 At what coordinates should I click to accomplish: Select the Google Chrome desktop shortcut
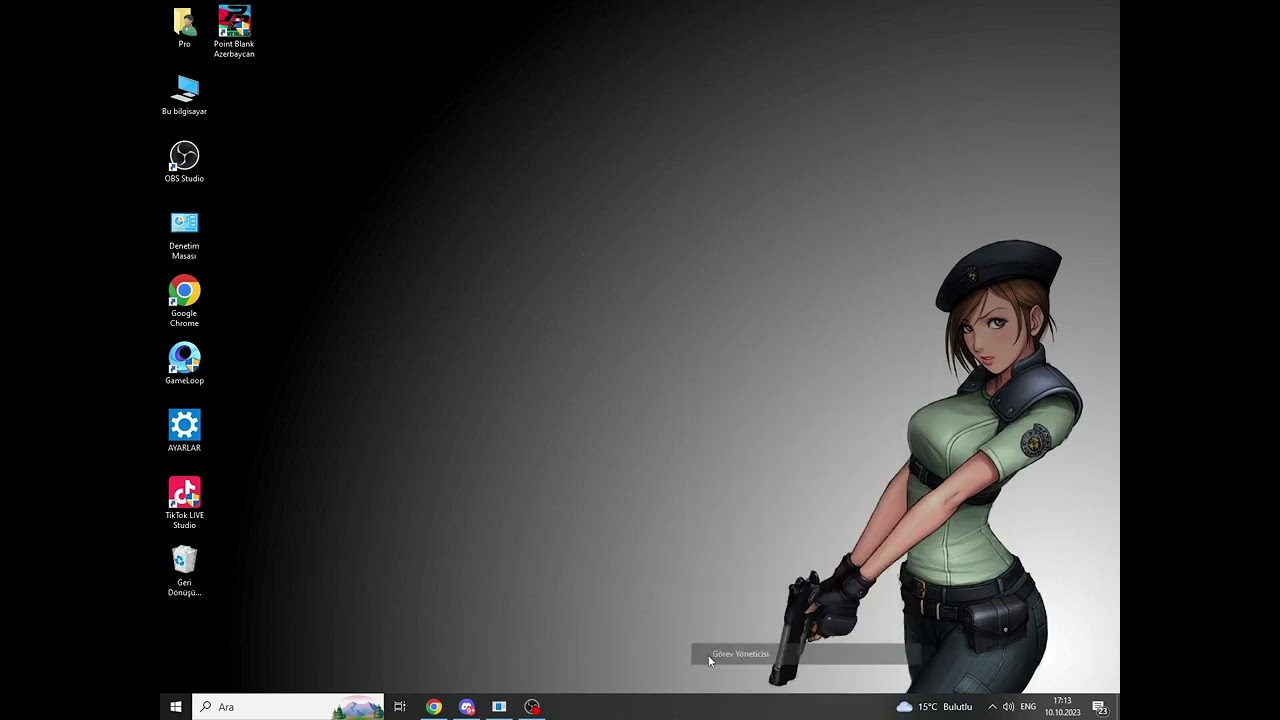(184, 302)
